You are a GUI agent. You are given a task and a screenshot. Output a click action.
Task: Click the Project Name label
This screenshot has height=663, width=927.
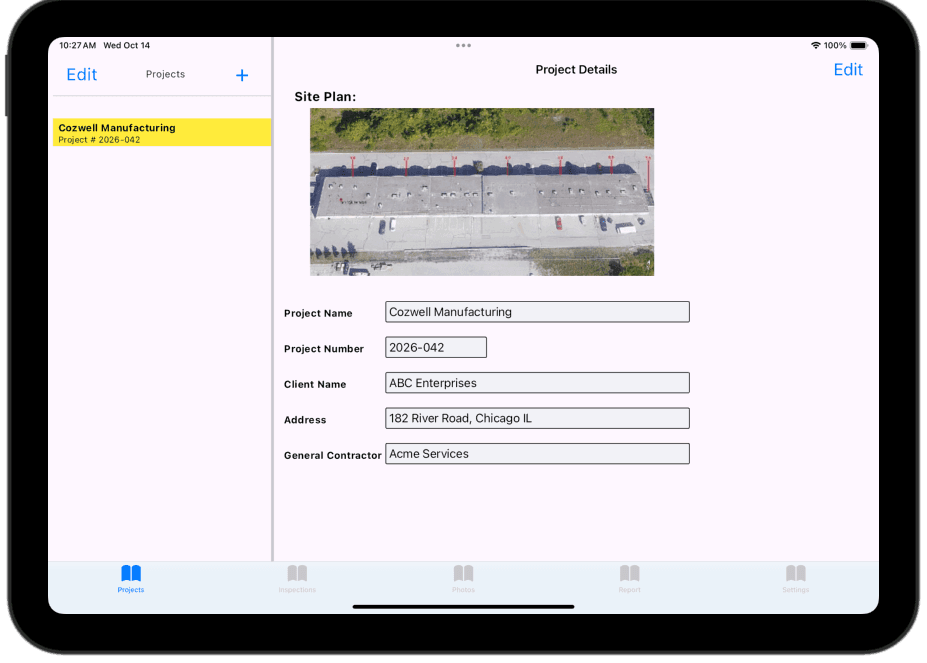coord(317,313)
